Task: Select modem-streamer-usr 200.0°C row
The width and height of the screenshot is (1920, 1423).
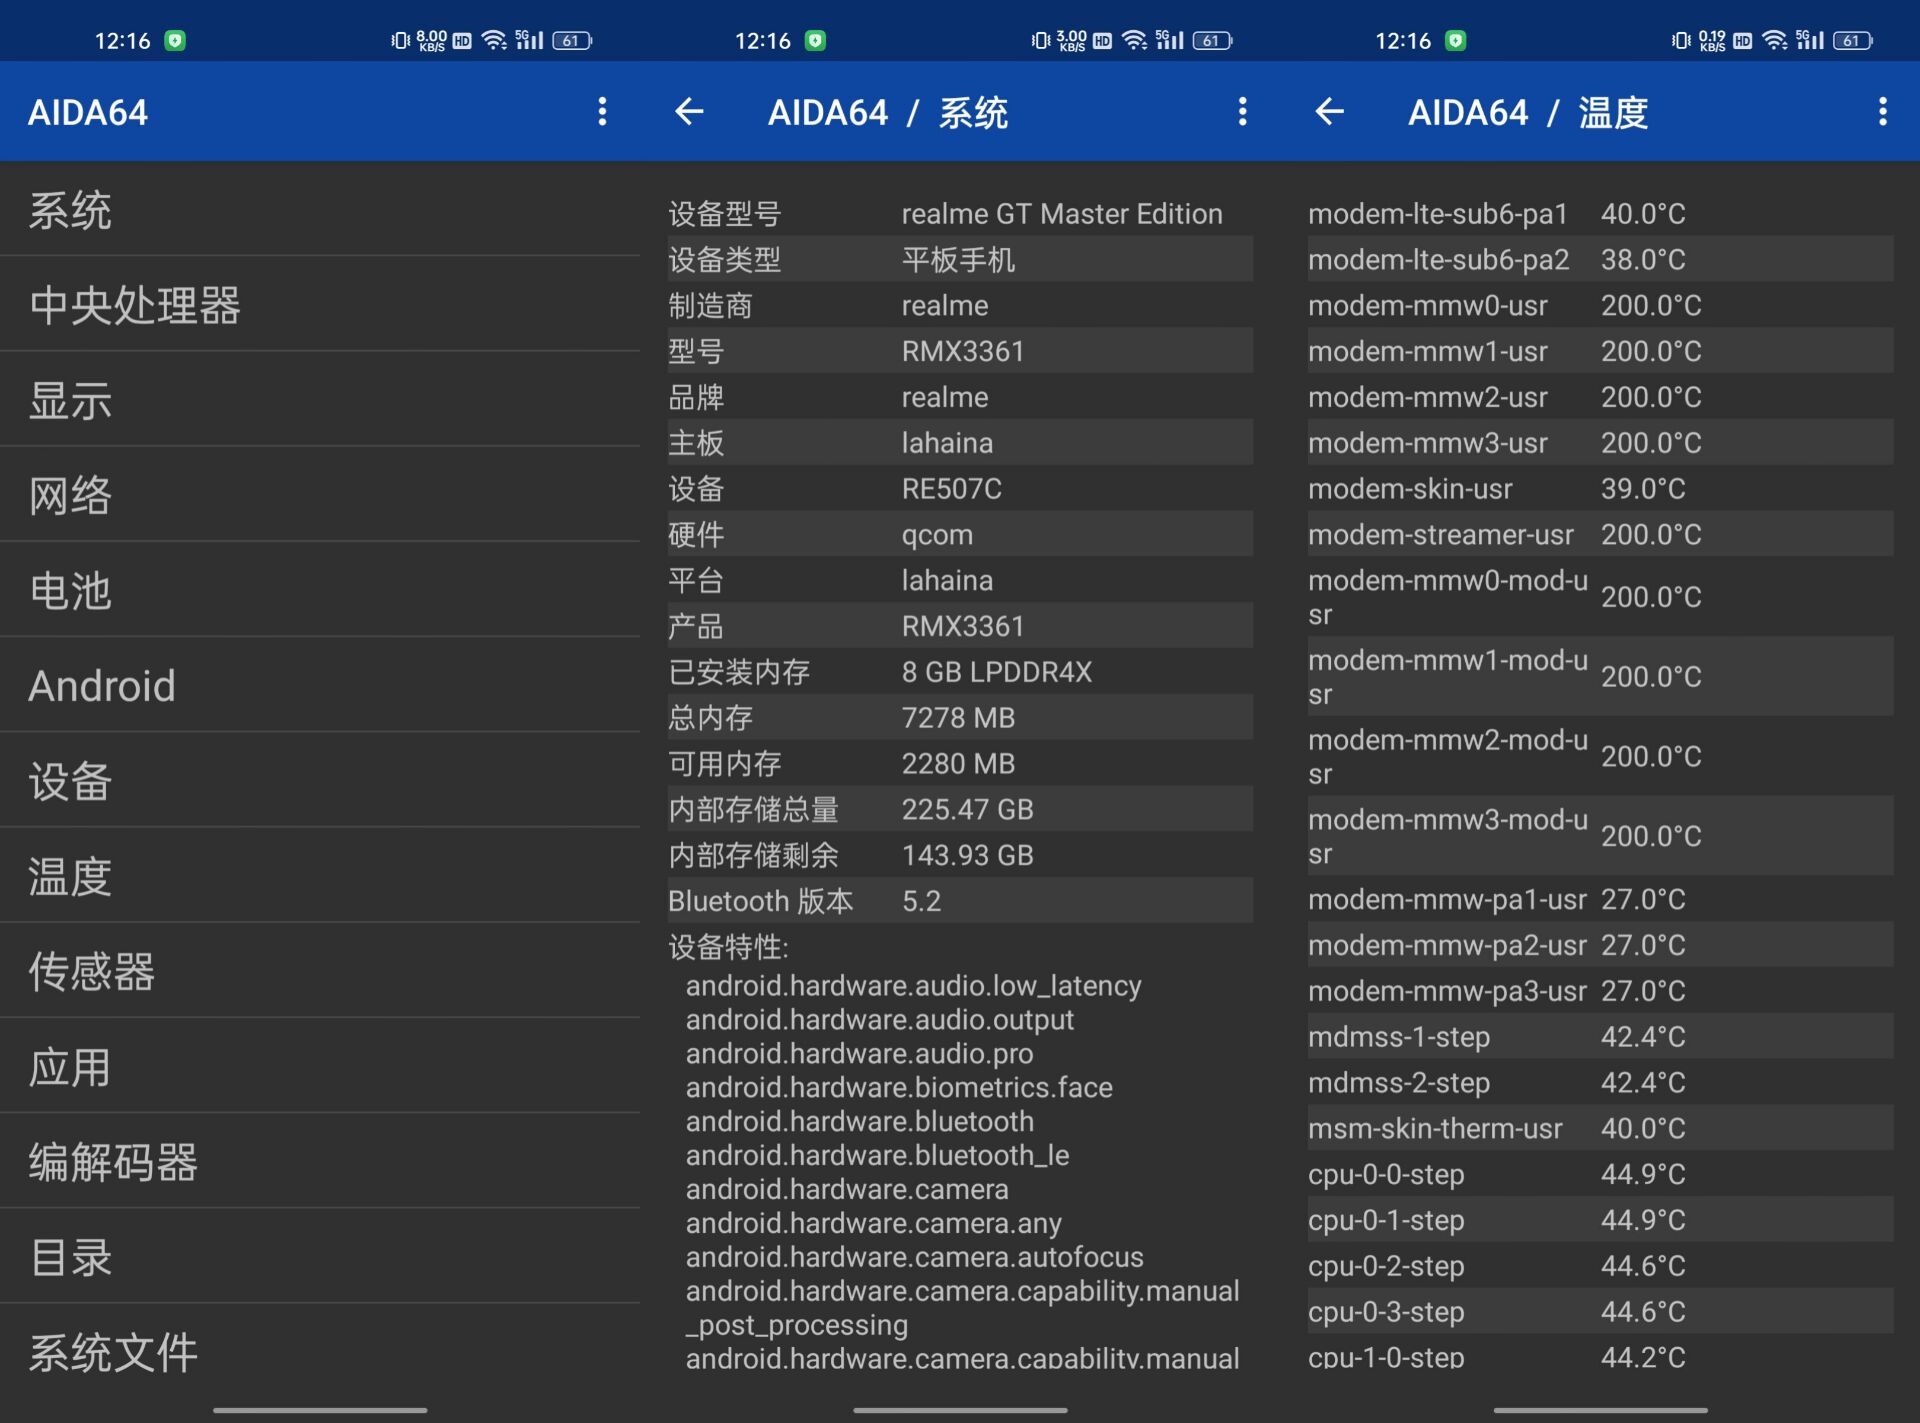Action: 1600,535
